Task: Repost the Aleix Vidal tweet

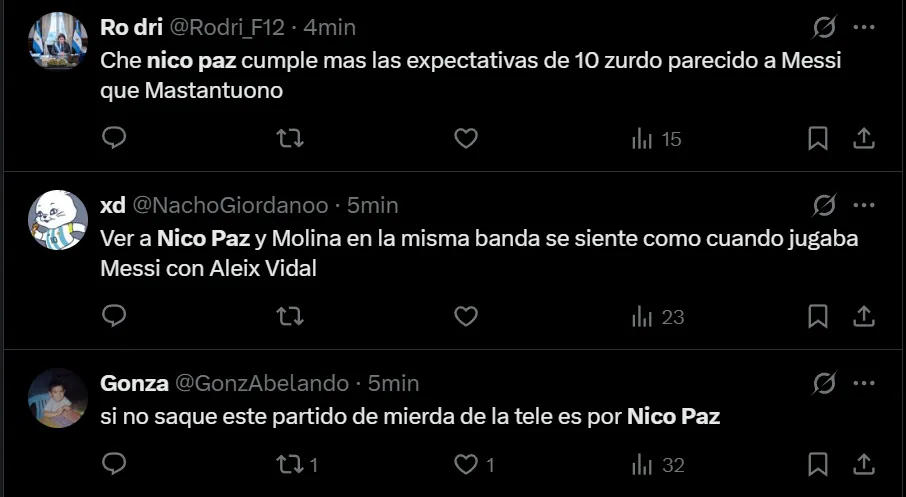Action: pyautogui.click(x=289, y=316)
